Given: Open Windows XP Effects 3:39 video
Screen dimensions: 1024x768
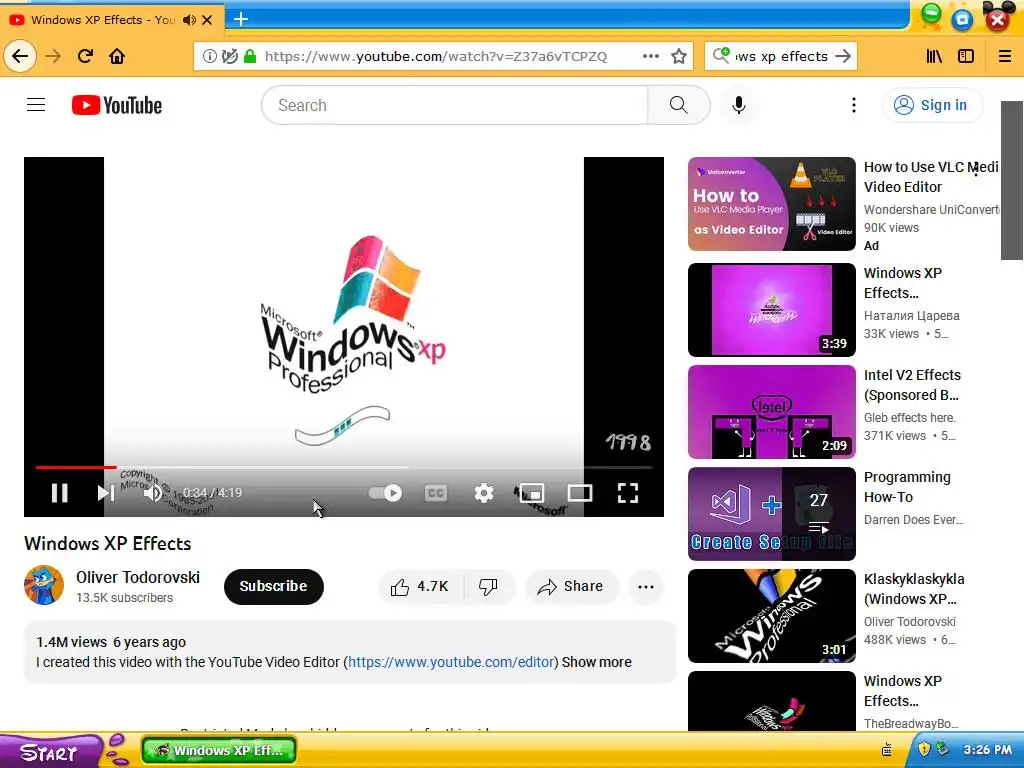Looking at the screenshot, I should click(771, 310).
